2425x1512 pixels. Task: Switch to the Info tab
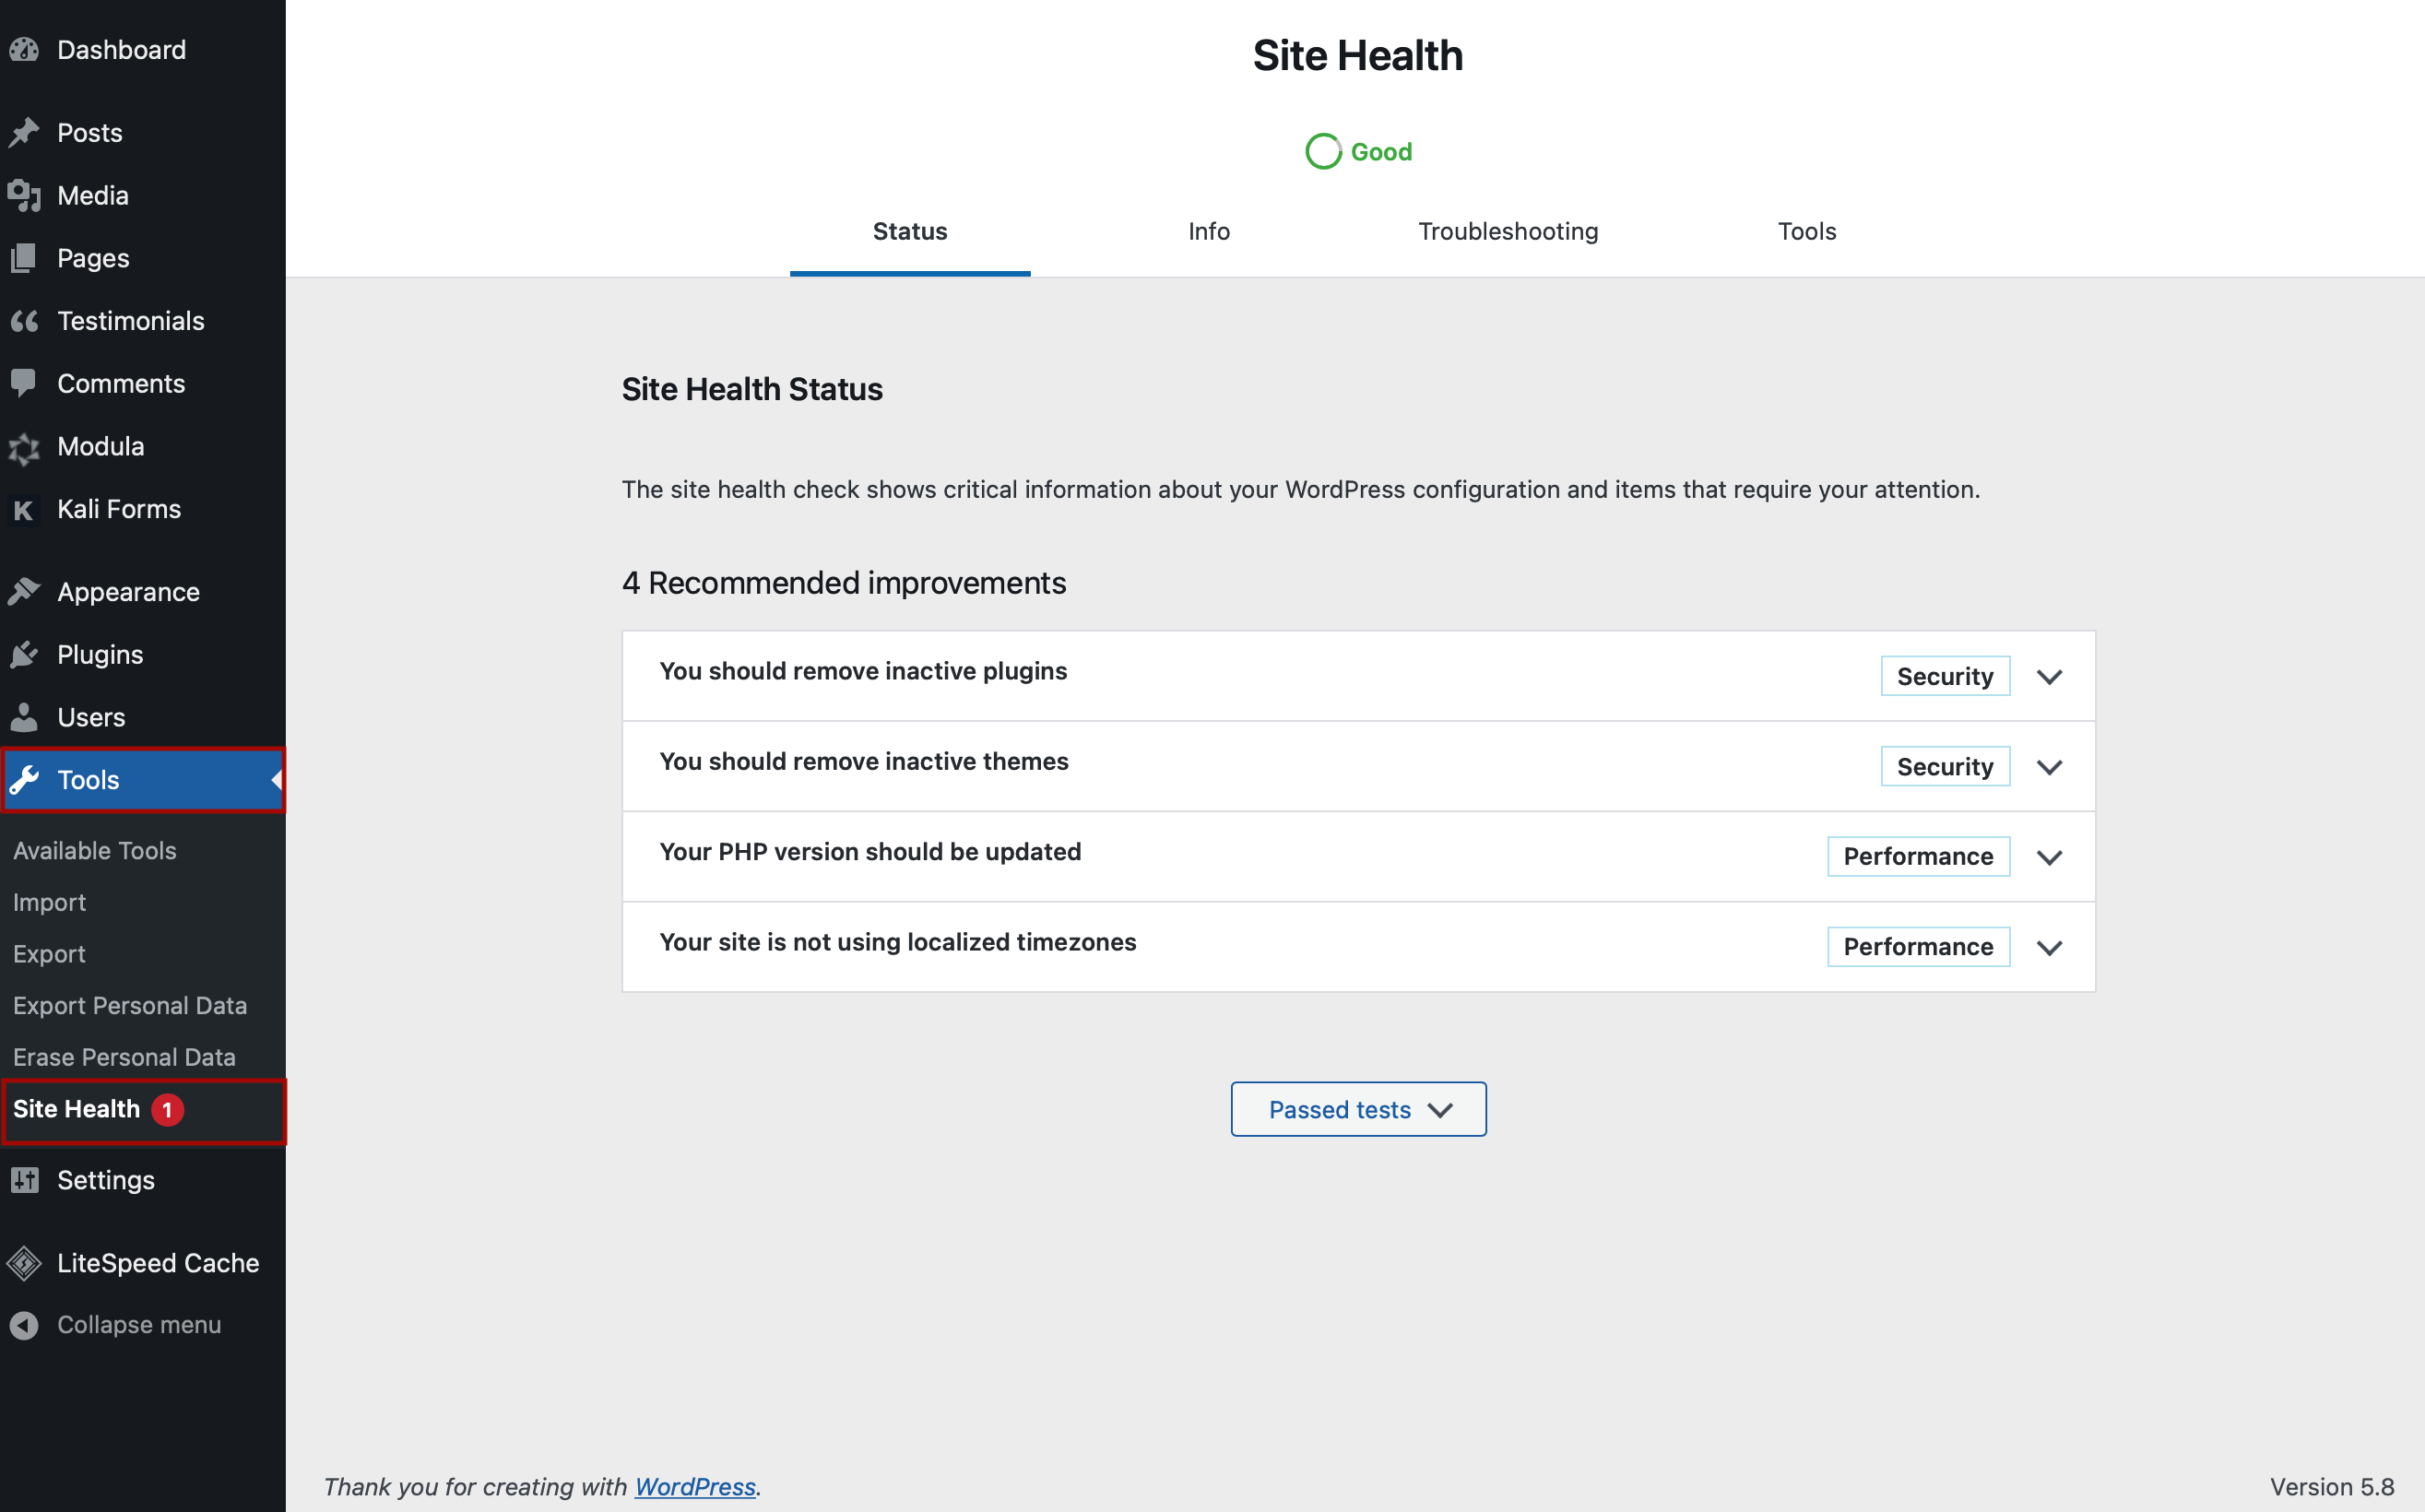click(x=1208, y=231)
